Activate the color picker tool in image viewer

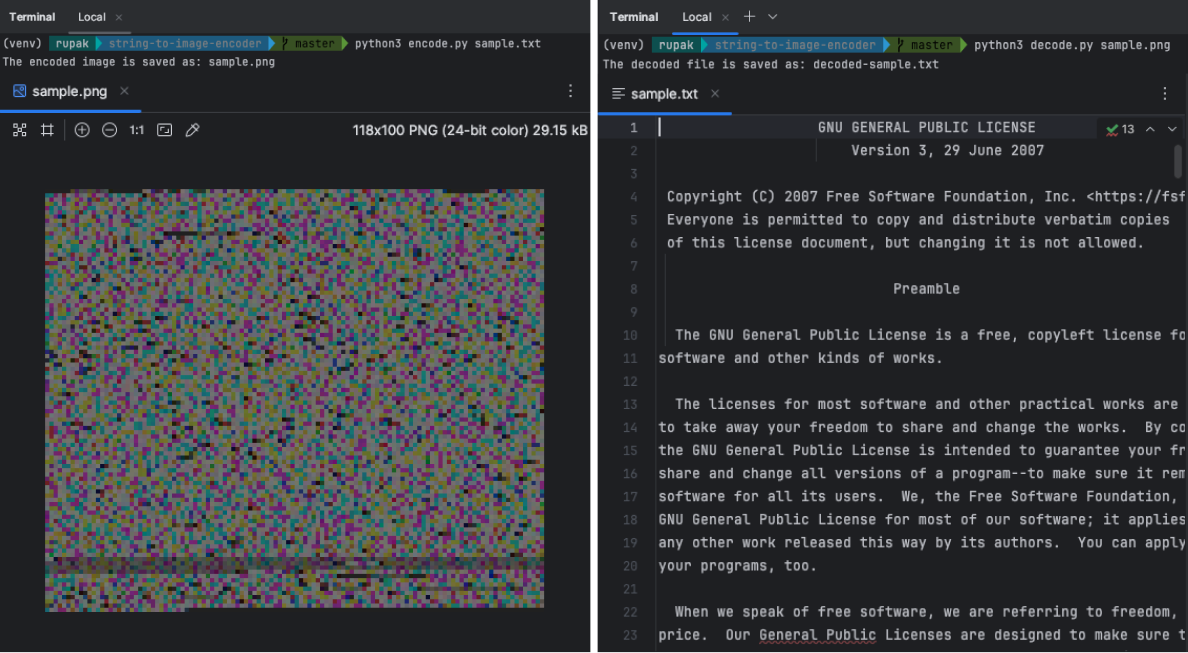click(x=192, y=129)
